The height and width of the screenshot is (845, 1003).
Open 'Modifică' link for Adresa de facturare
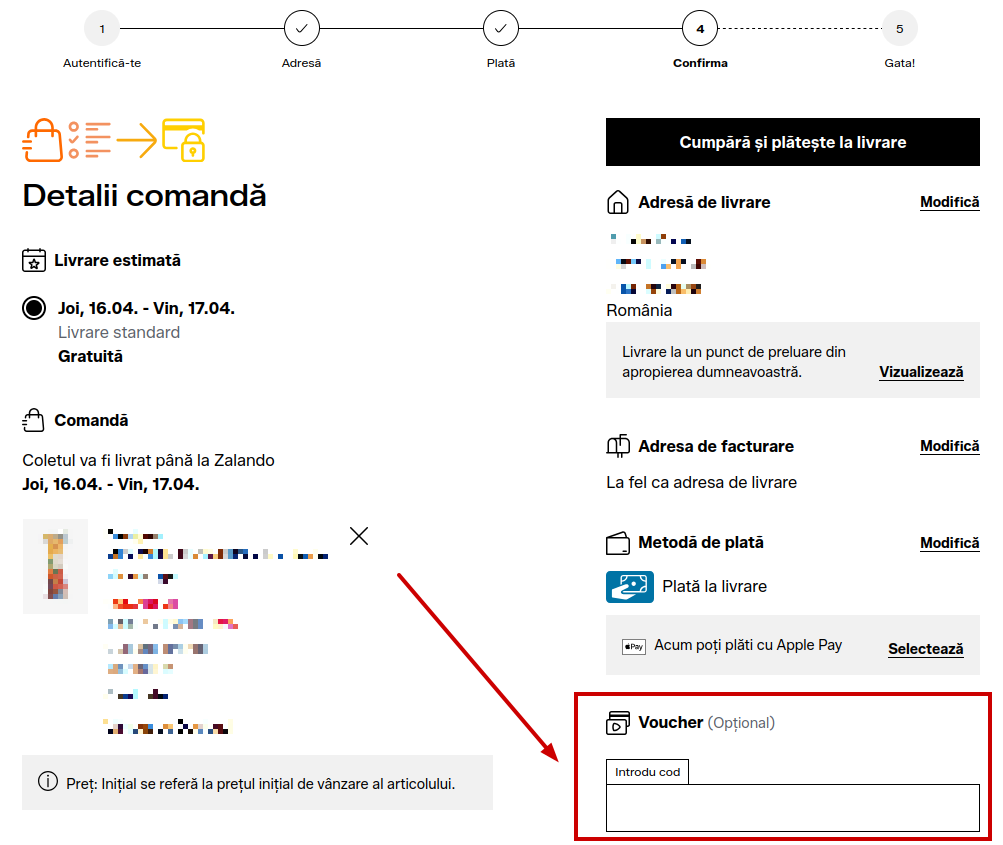(x=949, y=446)
